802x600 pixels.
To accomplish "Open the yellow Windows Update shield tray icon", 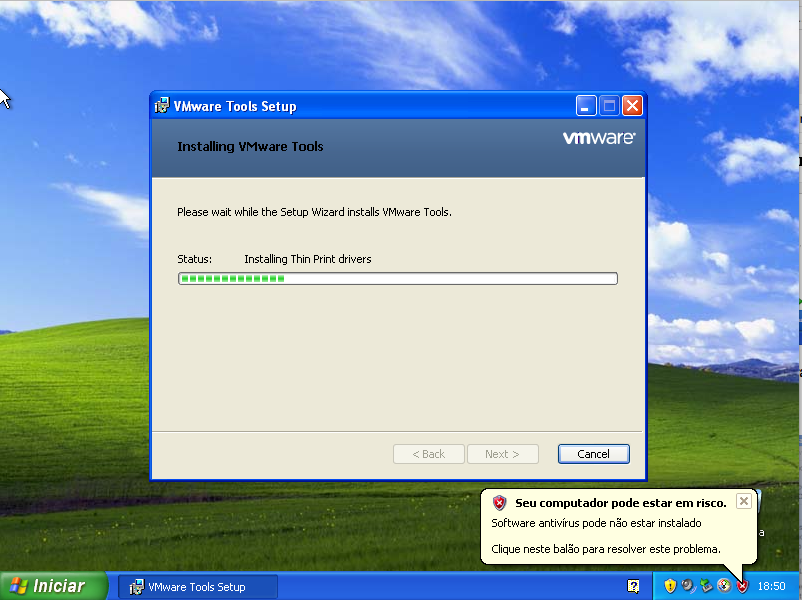I will coord(670,586).
